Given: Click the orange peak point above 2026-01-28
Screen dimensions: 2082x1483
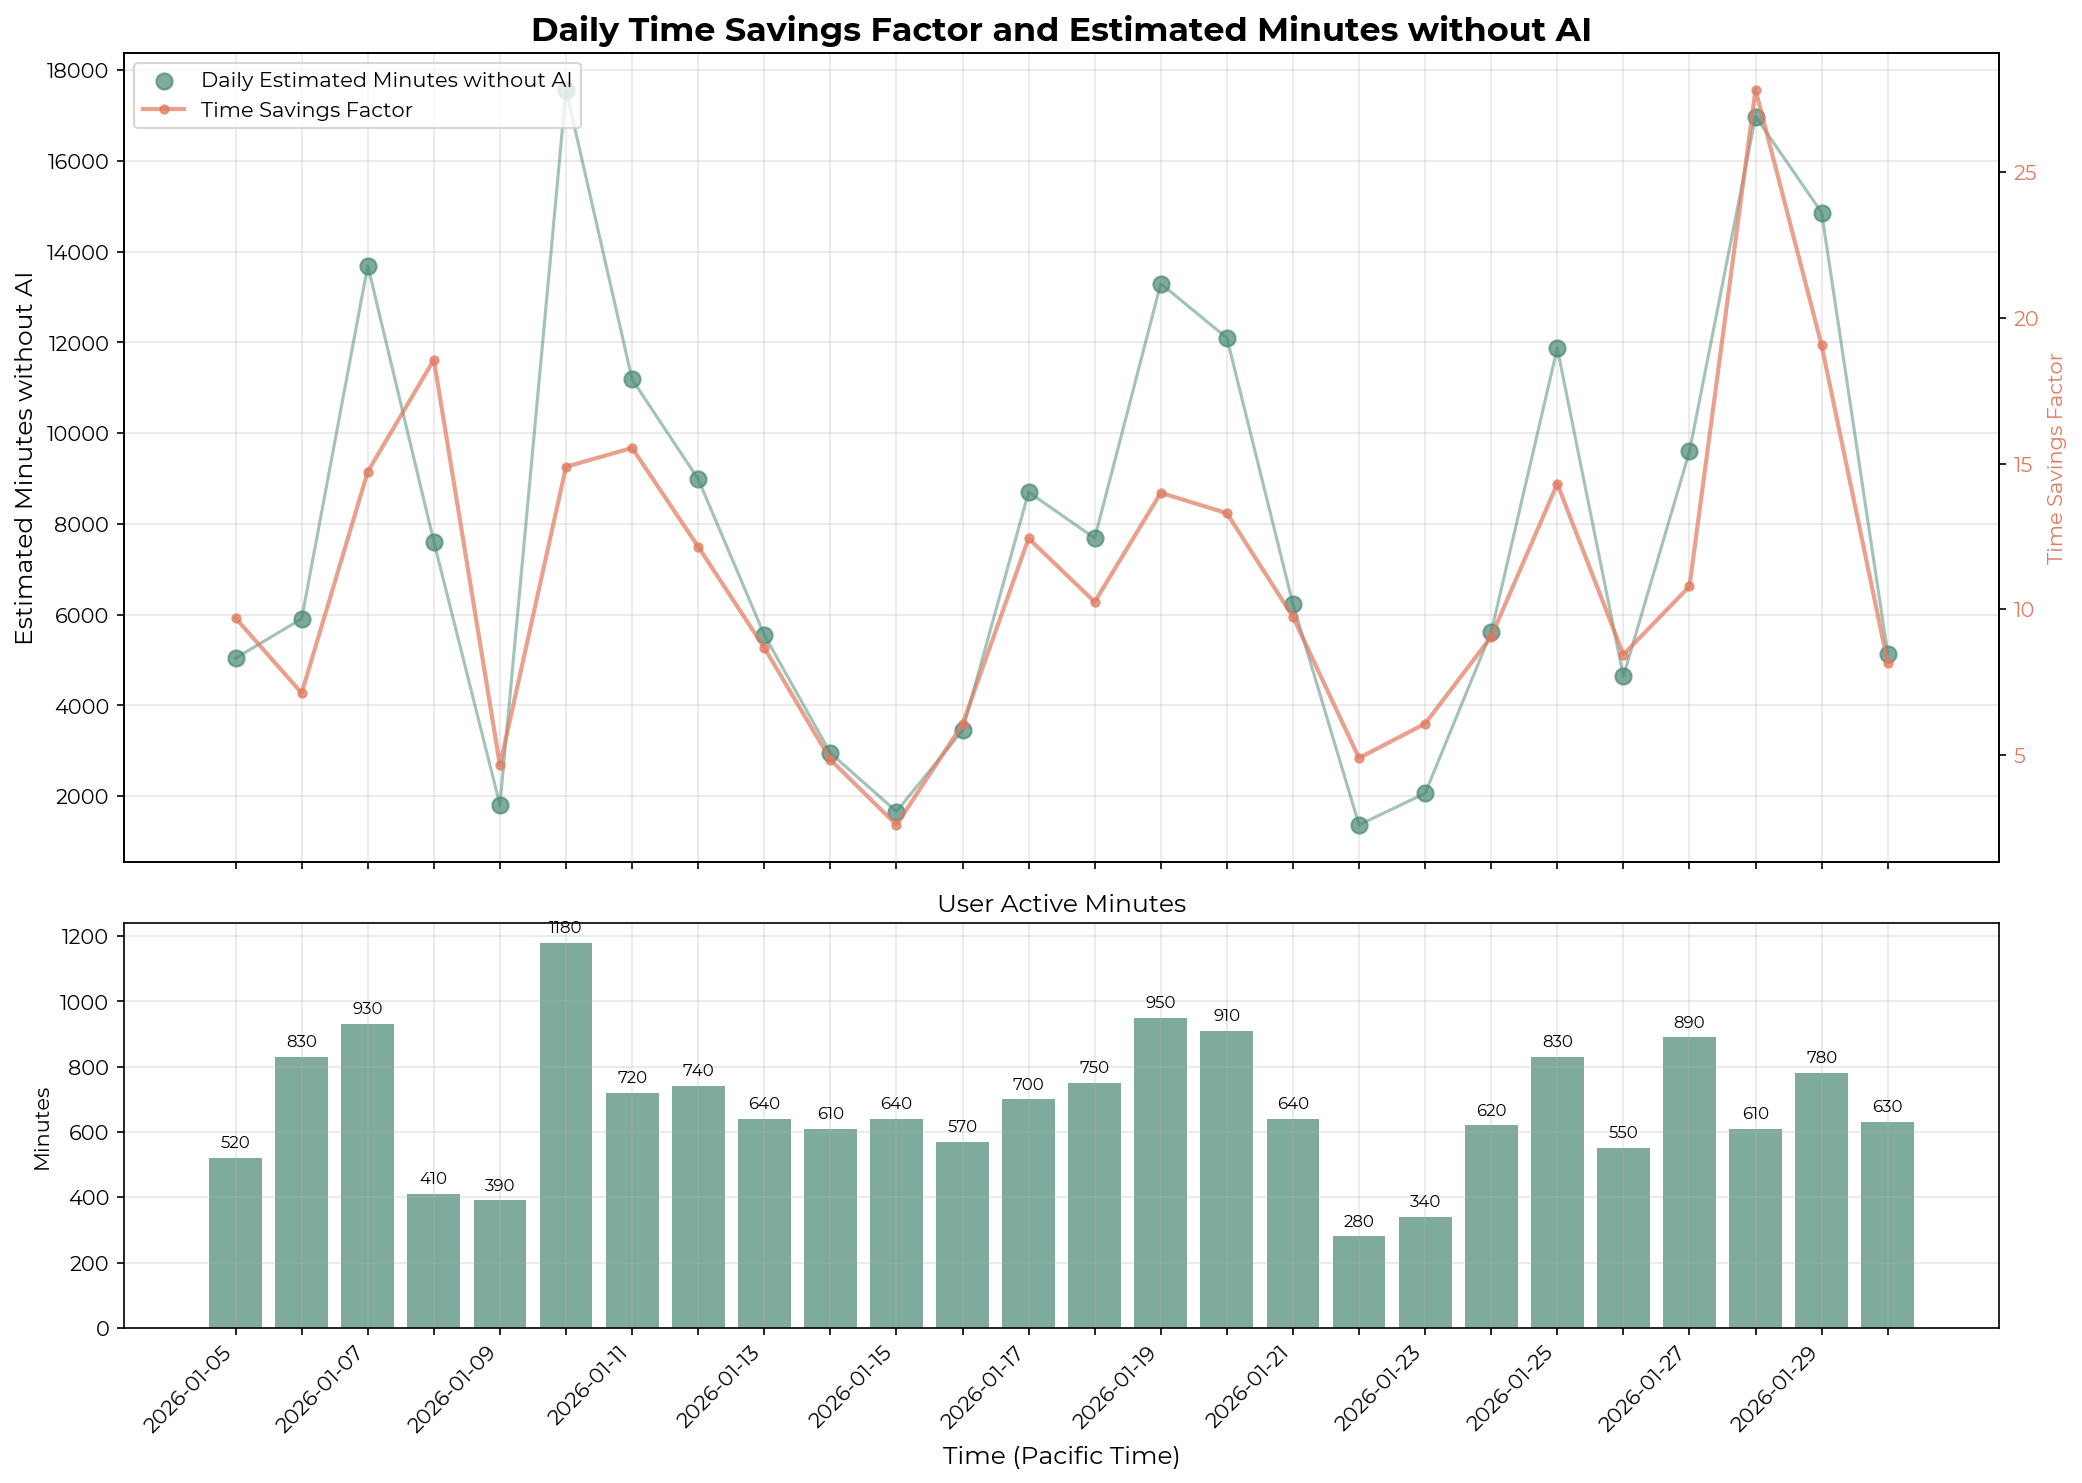Looking at the screenshot, I should (1757, 90).
